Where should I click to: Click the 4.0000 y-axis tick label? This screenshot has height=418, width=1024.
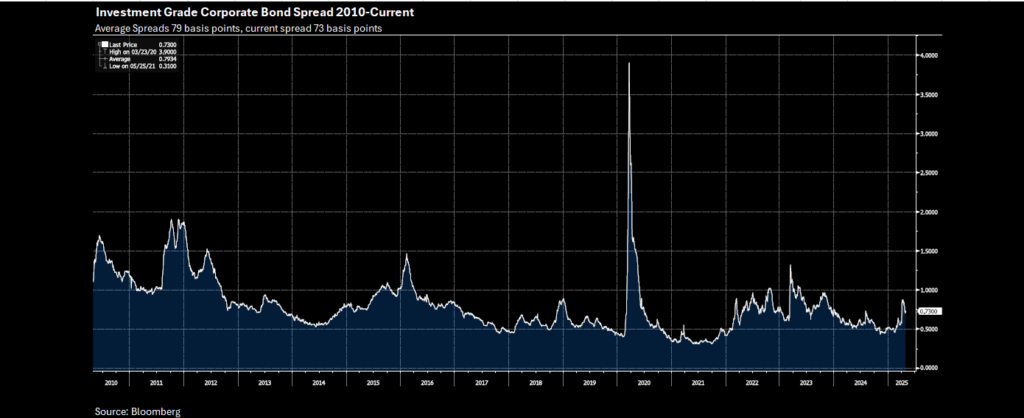(x=929, y=56)
